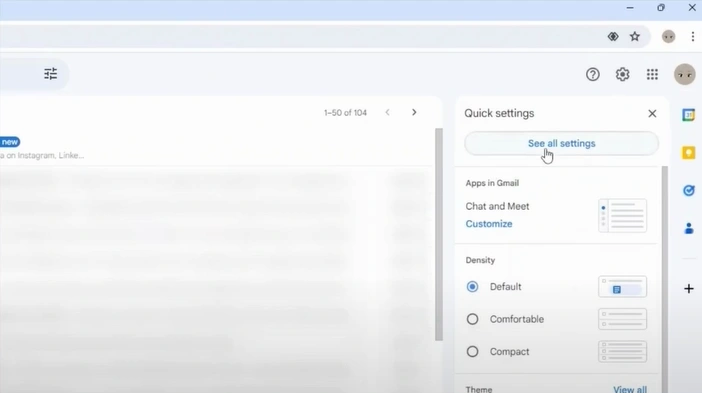Click the settings gear icon
The width and height of the screenshot is (702, 393).
click(622, 74)
